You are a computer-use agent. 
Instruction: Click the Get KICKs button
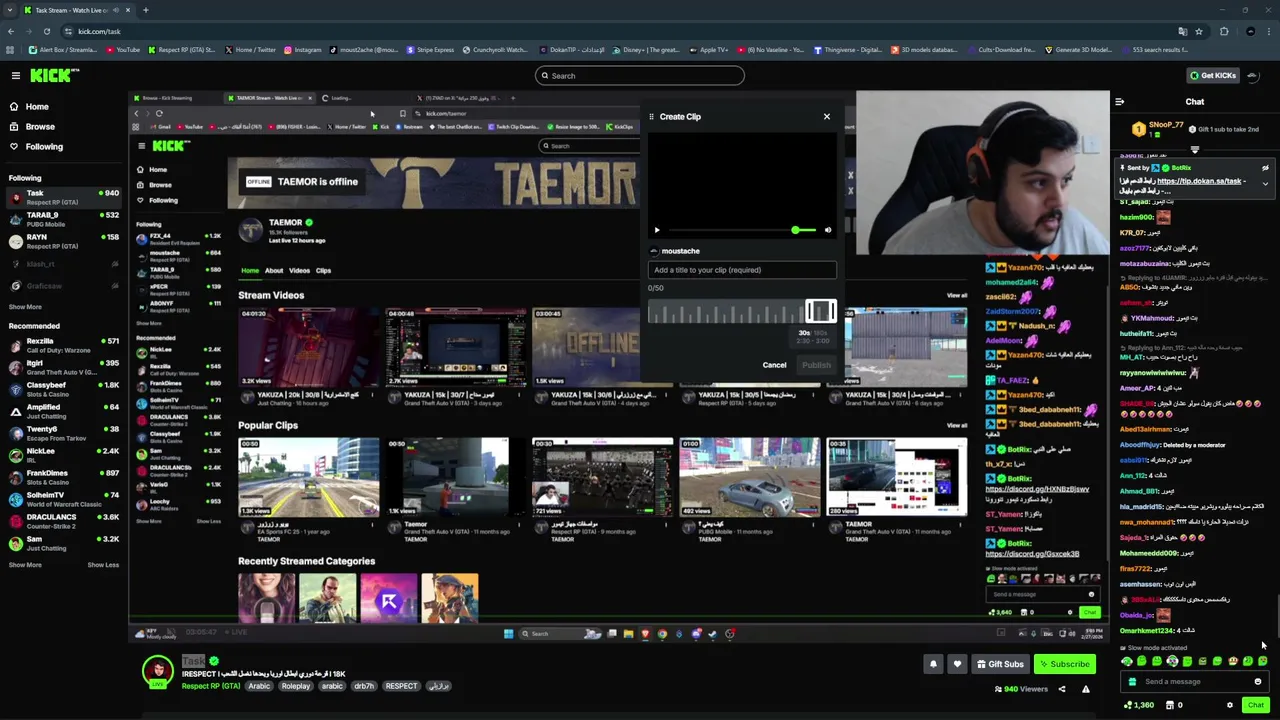[1213, 75]
